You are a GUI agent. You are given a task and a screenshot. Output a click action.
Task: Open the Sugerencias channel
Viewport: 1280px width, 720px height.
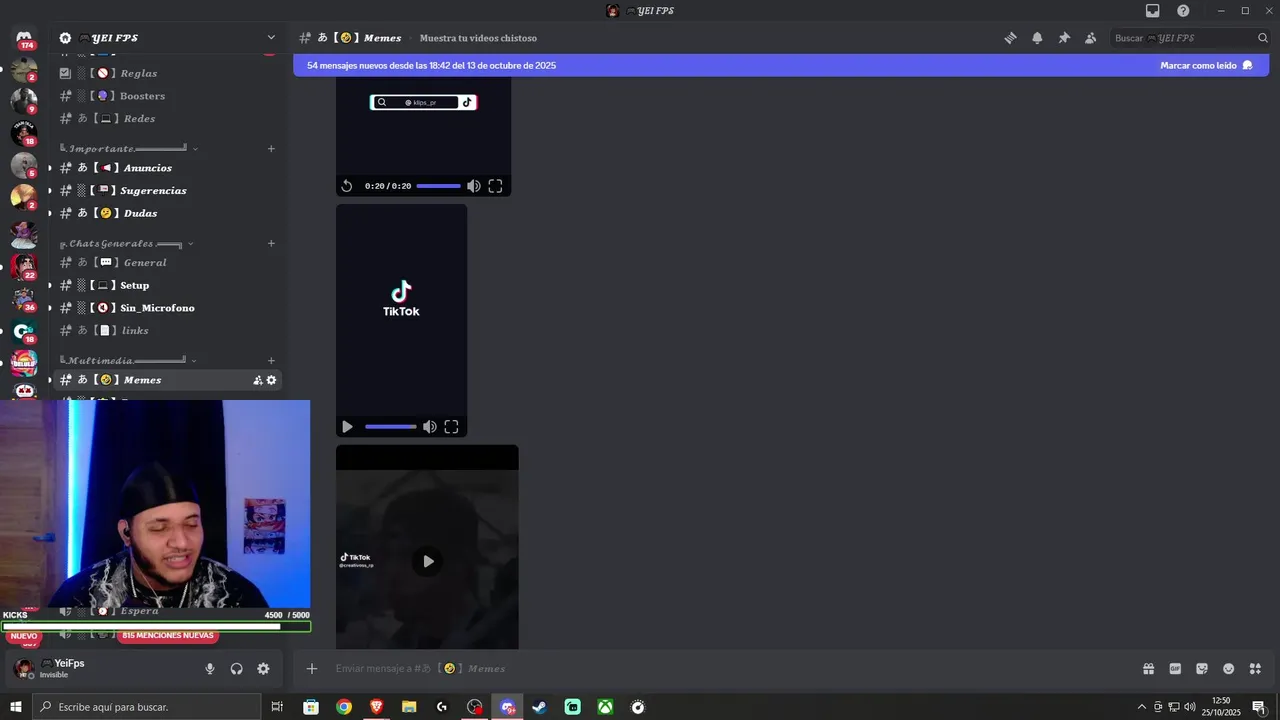pyautogui.click(x=168, y=190)
